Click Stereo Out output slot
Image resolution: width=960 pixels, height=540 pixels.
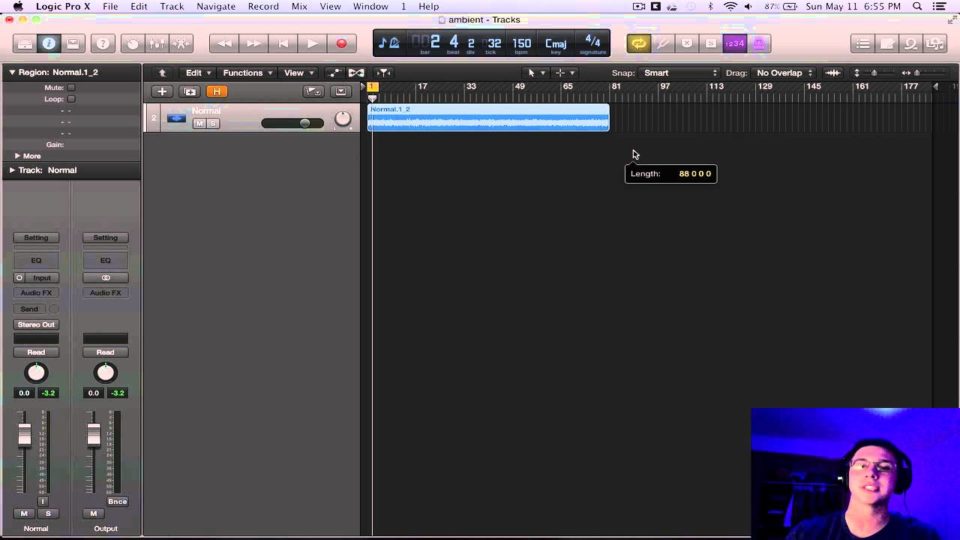coord(36,324)
